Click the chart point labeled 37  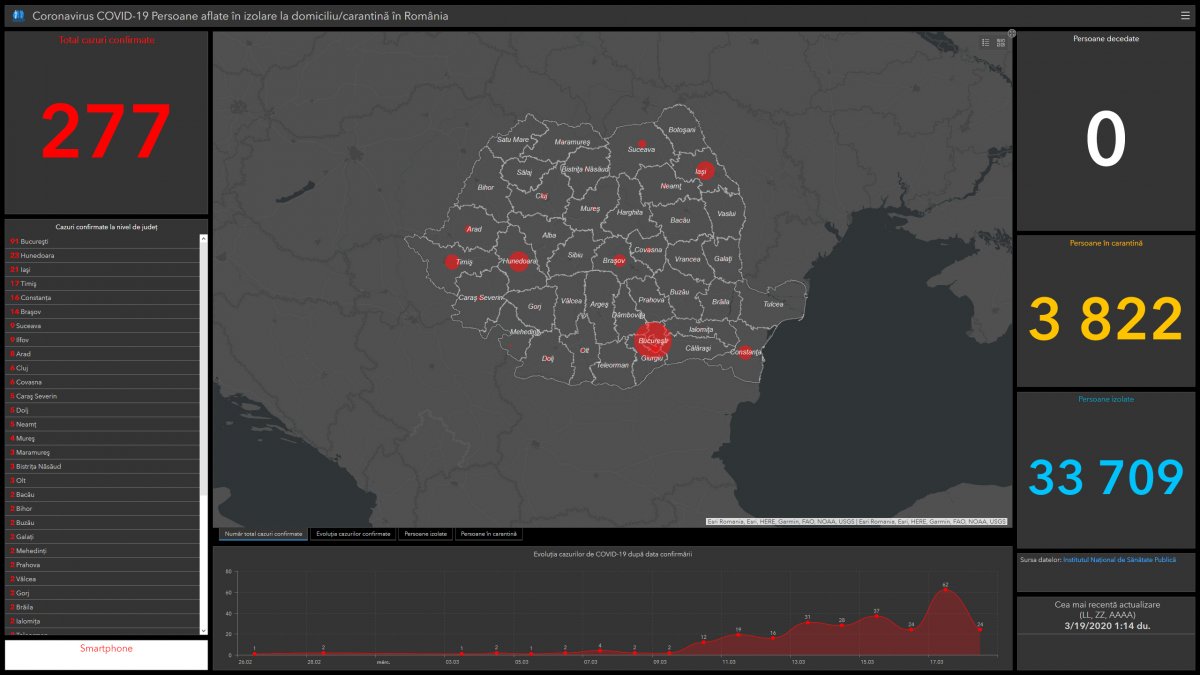point(876,616)
